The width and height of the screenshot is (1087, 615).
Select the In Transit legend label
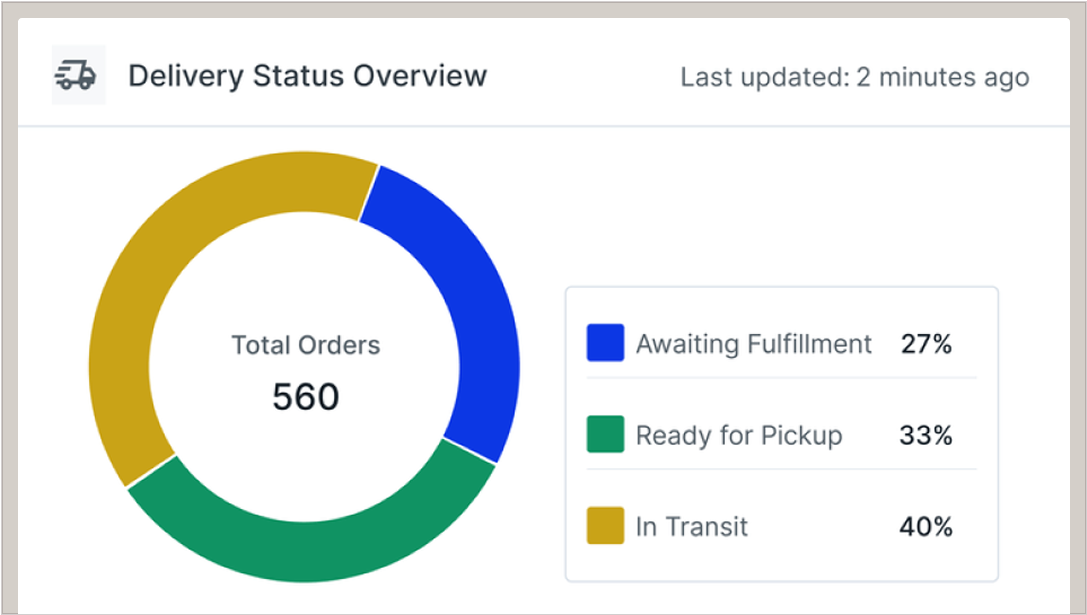692,527
